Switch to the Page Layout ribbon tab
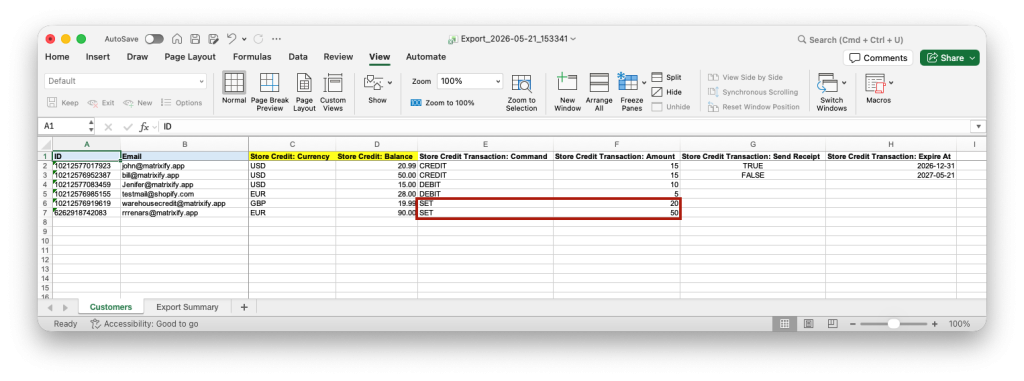 pos(190,57)
